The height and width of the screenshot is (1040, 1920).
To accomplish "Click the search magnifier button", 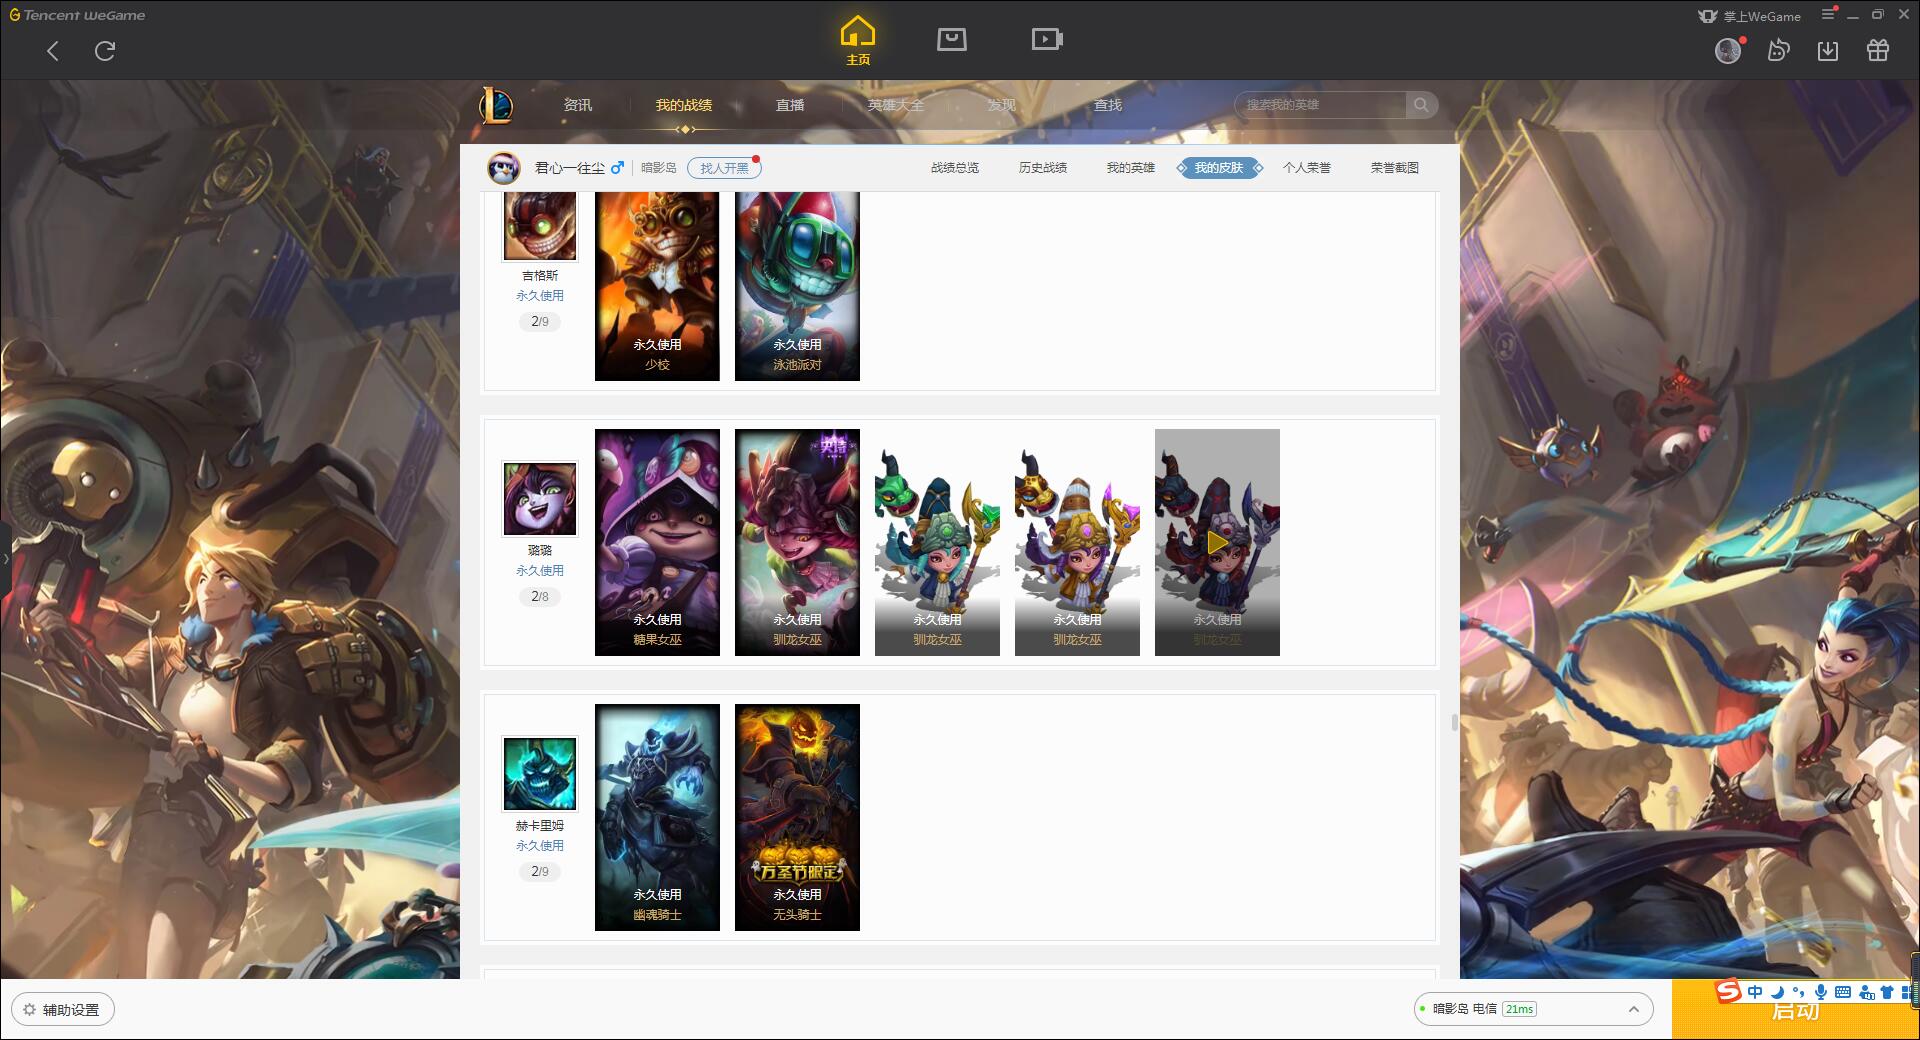I will (1421, 105).
